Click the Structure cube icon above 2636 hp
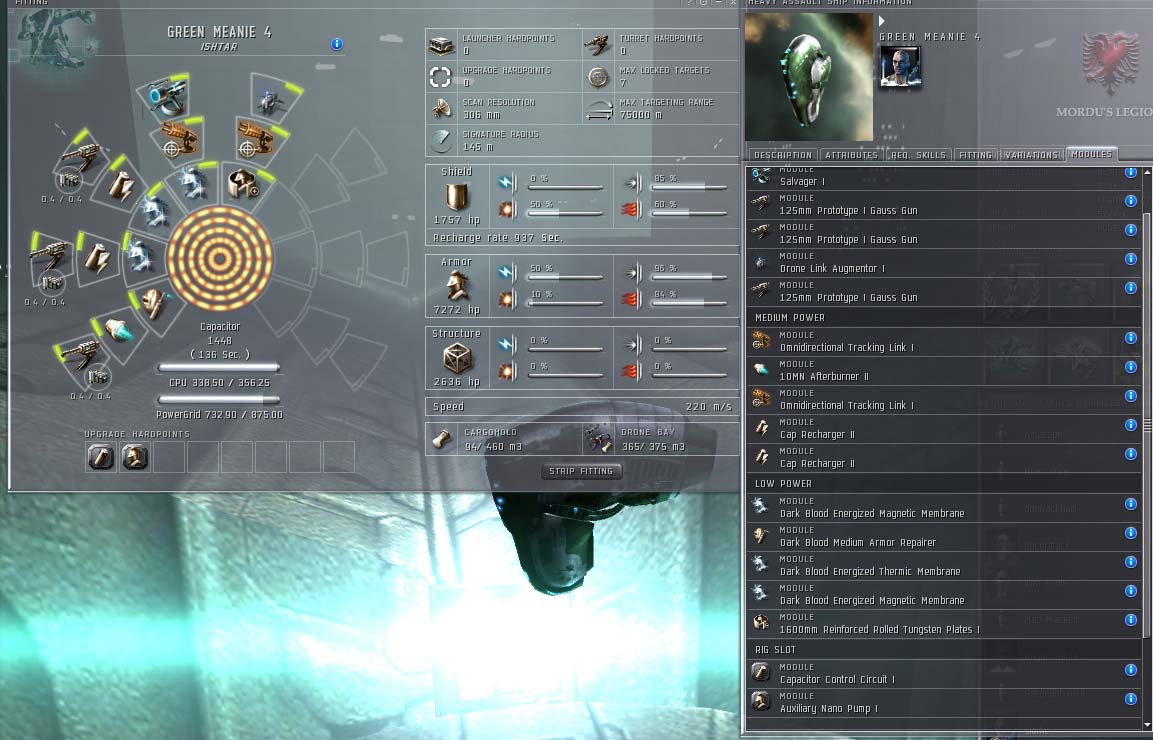1153x740 pixels. click(x=456, y=358)
